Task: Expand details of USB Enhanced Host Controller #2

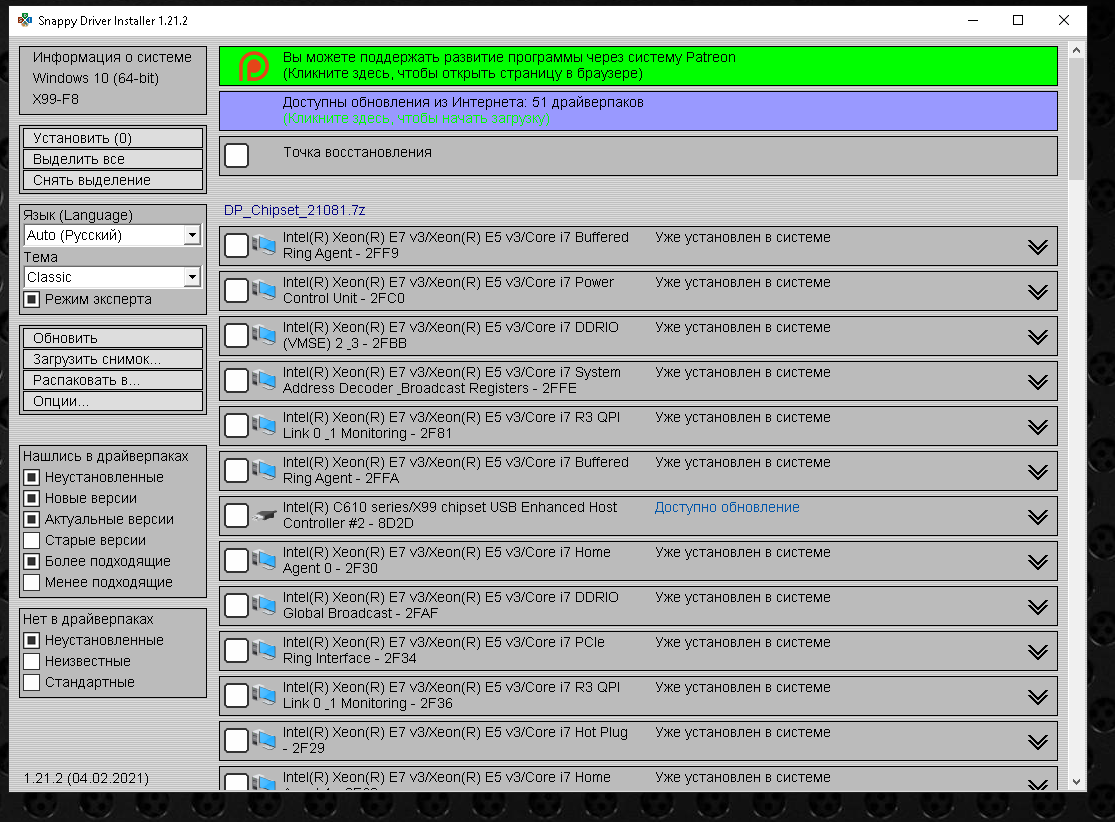Action: pyautogui.click(x=1037, y=517)
